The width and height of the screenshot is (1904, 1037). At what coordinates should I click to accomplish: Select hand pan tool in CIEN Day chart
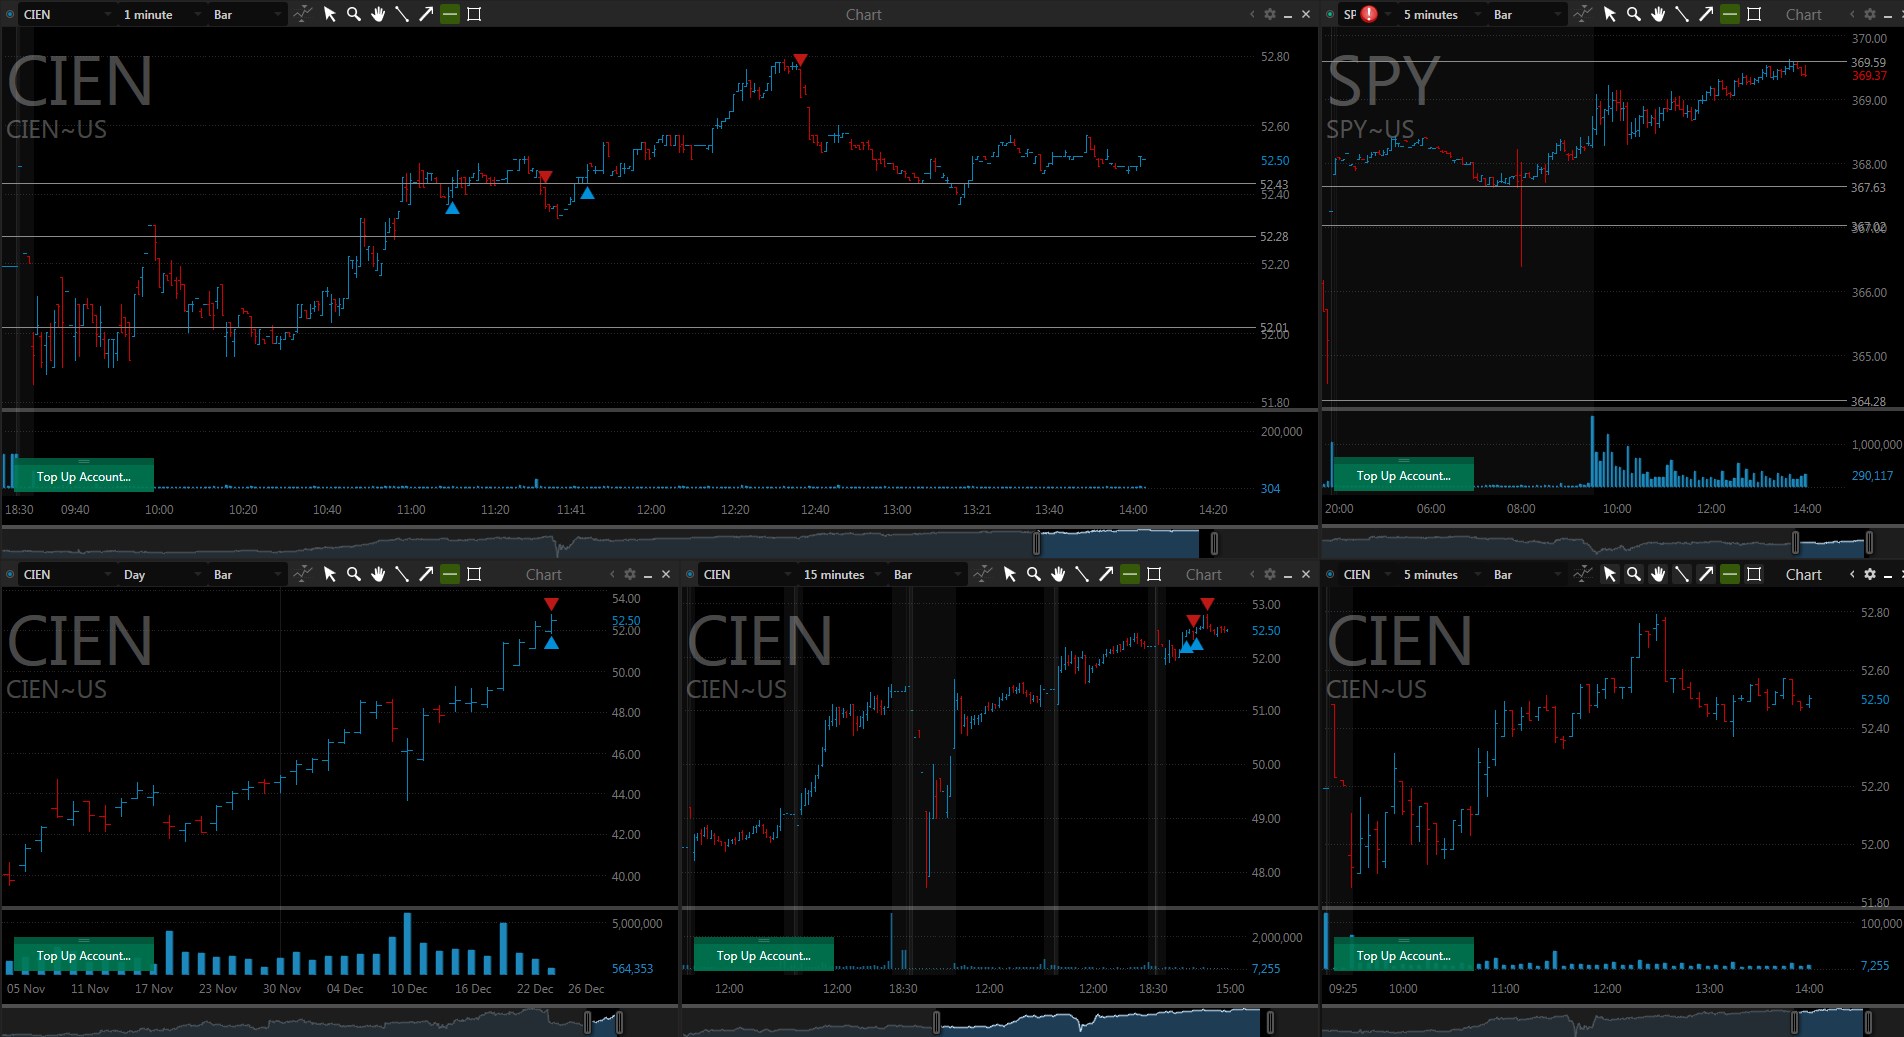tap(378, 574)
